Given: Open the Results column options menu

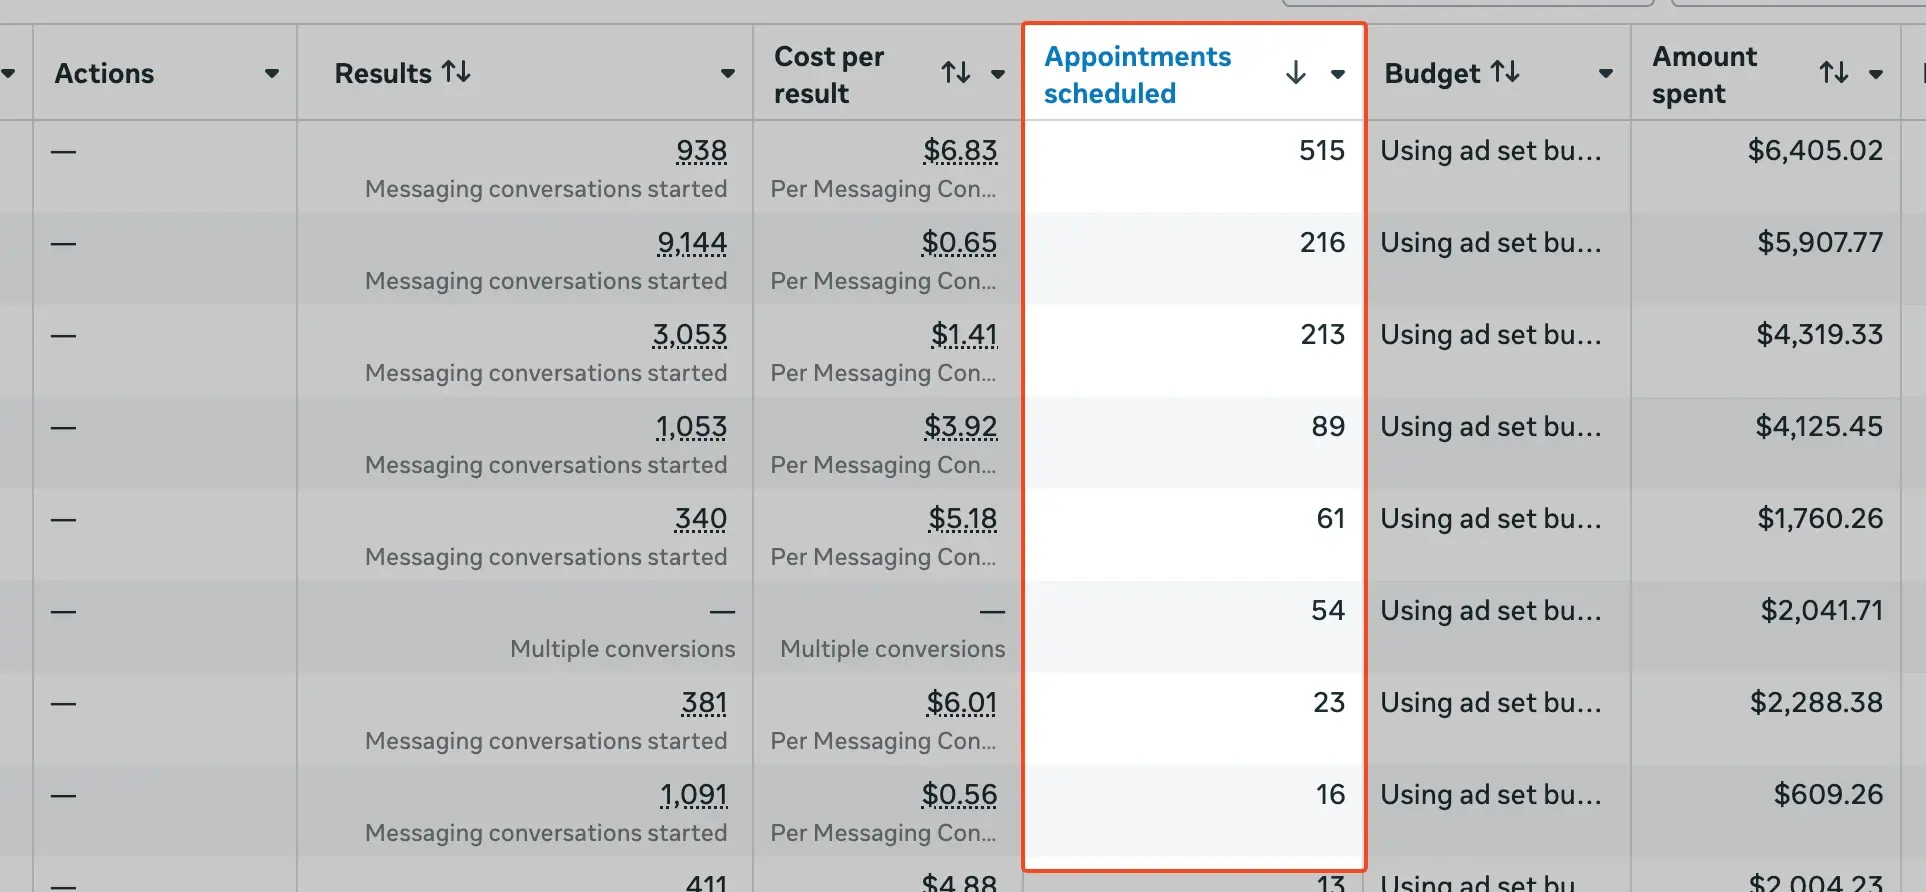Looking at the screenshot, I should (x=727, y=73).
